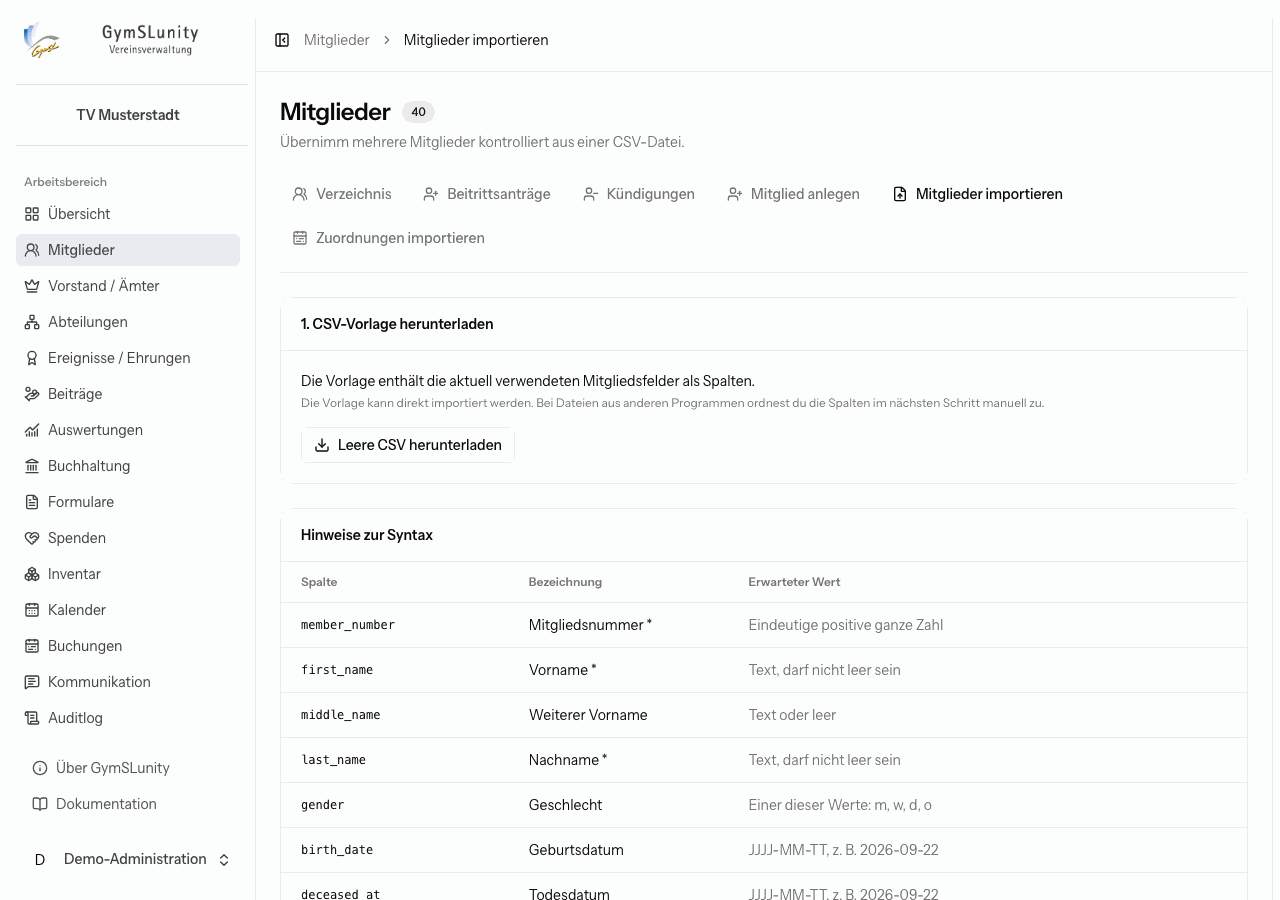Open Buchhaltung in the sidebar
1280x900 pixels.
point(128,466)
